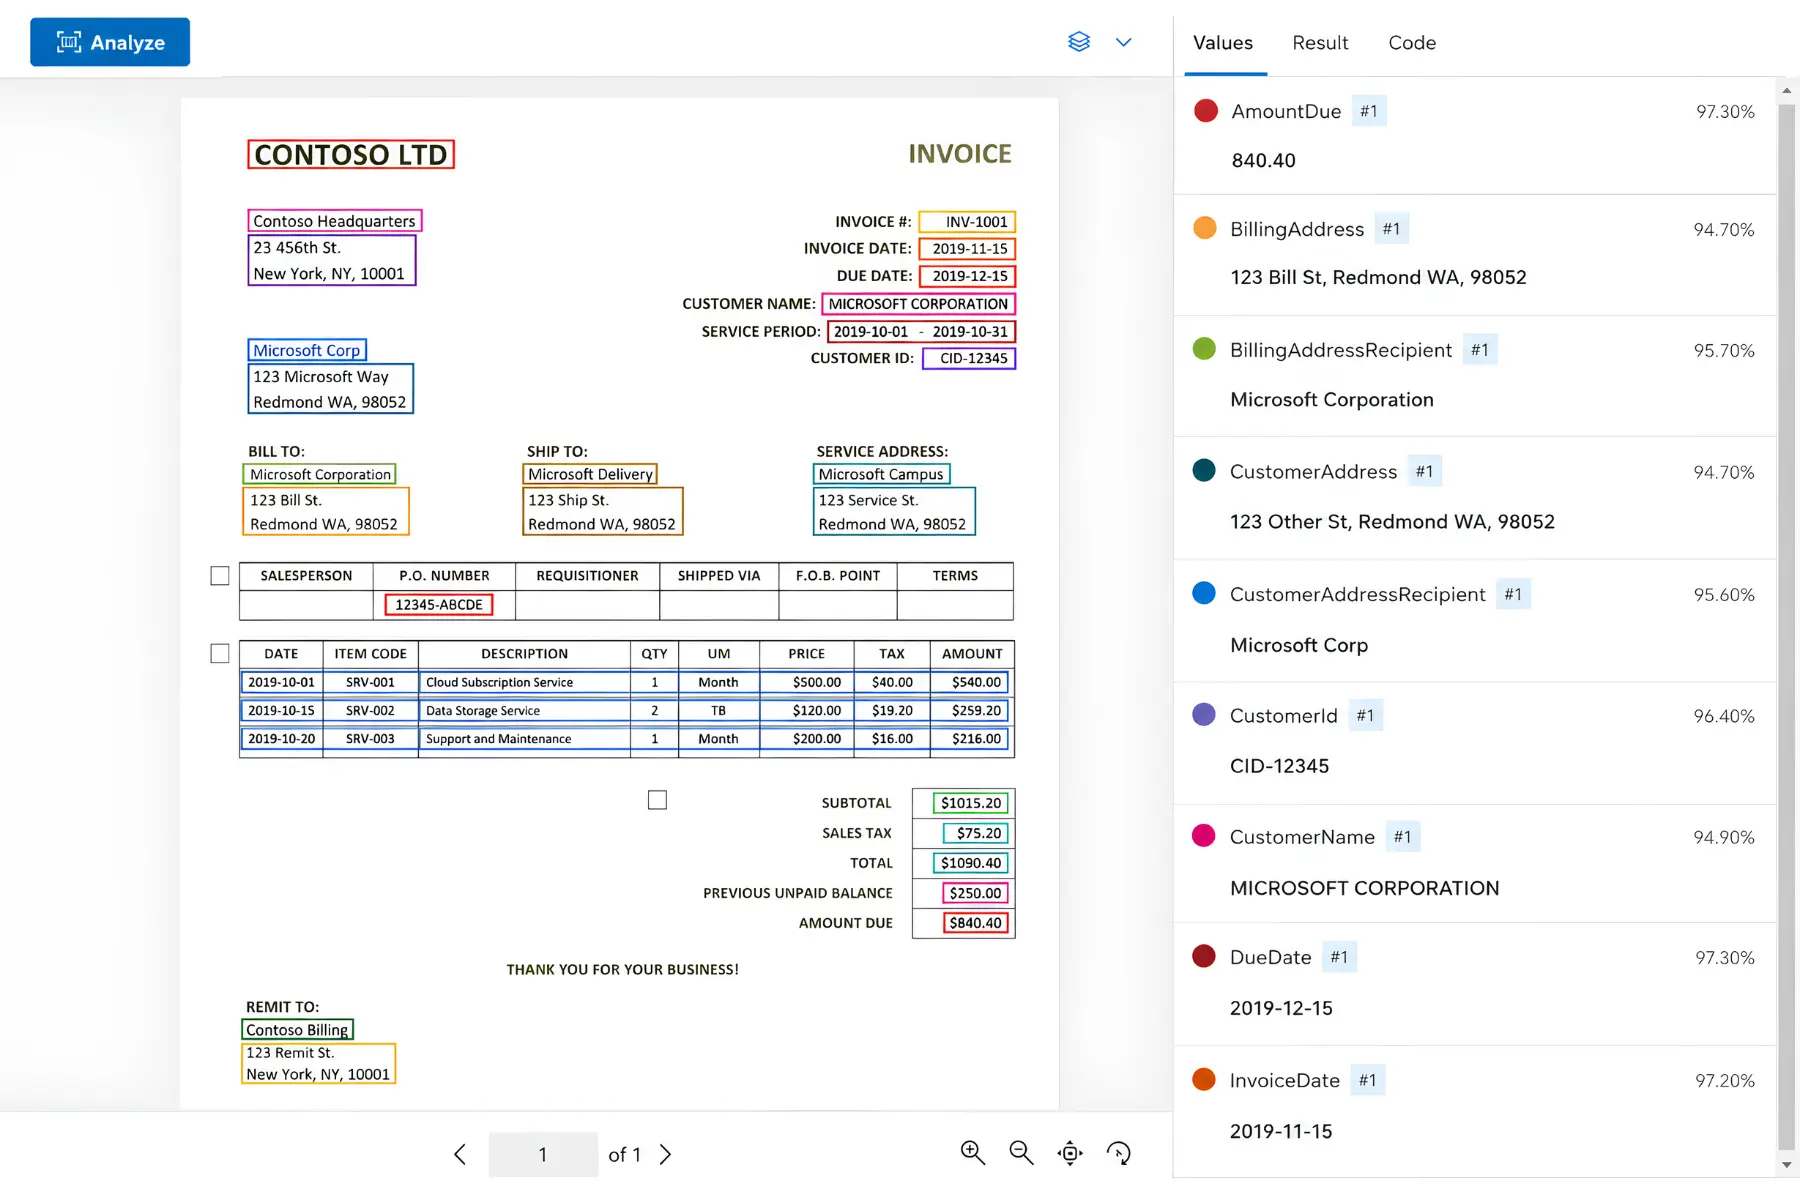
Task: Select the green BillingAddressRecipient color dot
Action: [x=1205, y=349]
